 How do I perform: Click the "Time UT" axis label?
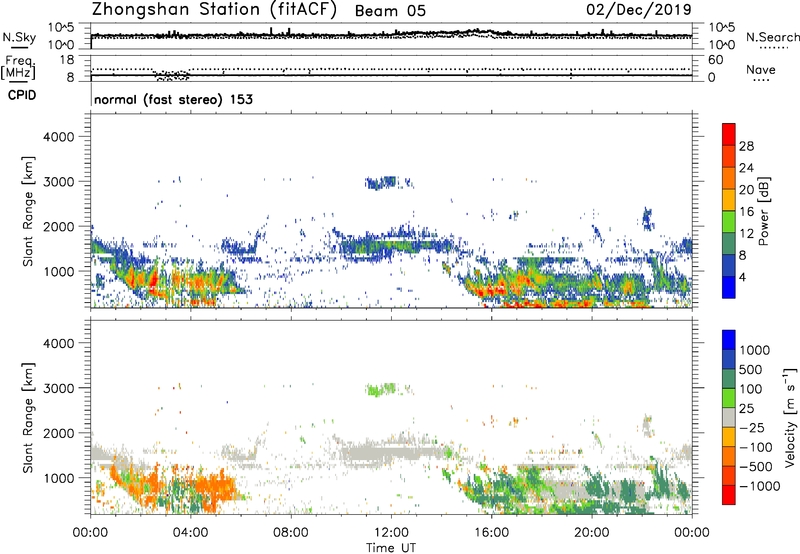(391, 547)
